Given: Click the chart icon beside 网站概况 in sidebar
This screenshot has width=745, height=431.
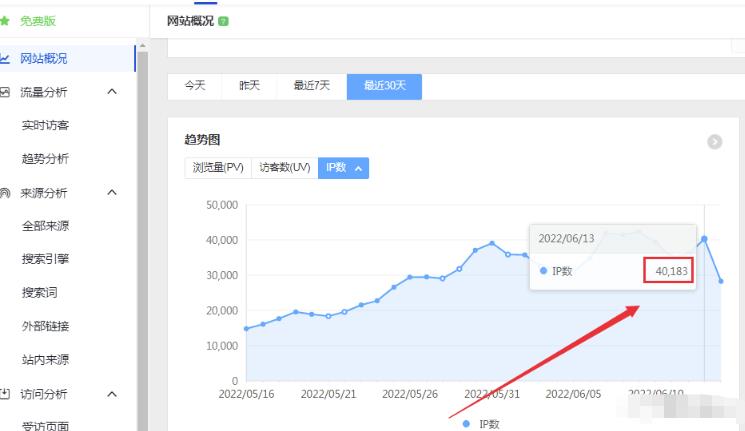Looking at the screenshot, I should pyautogui.click(x=4, y=59).
